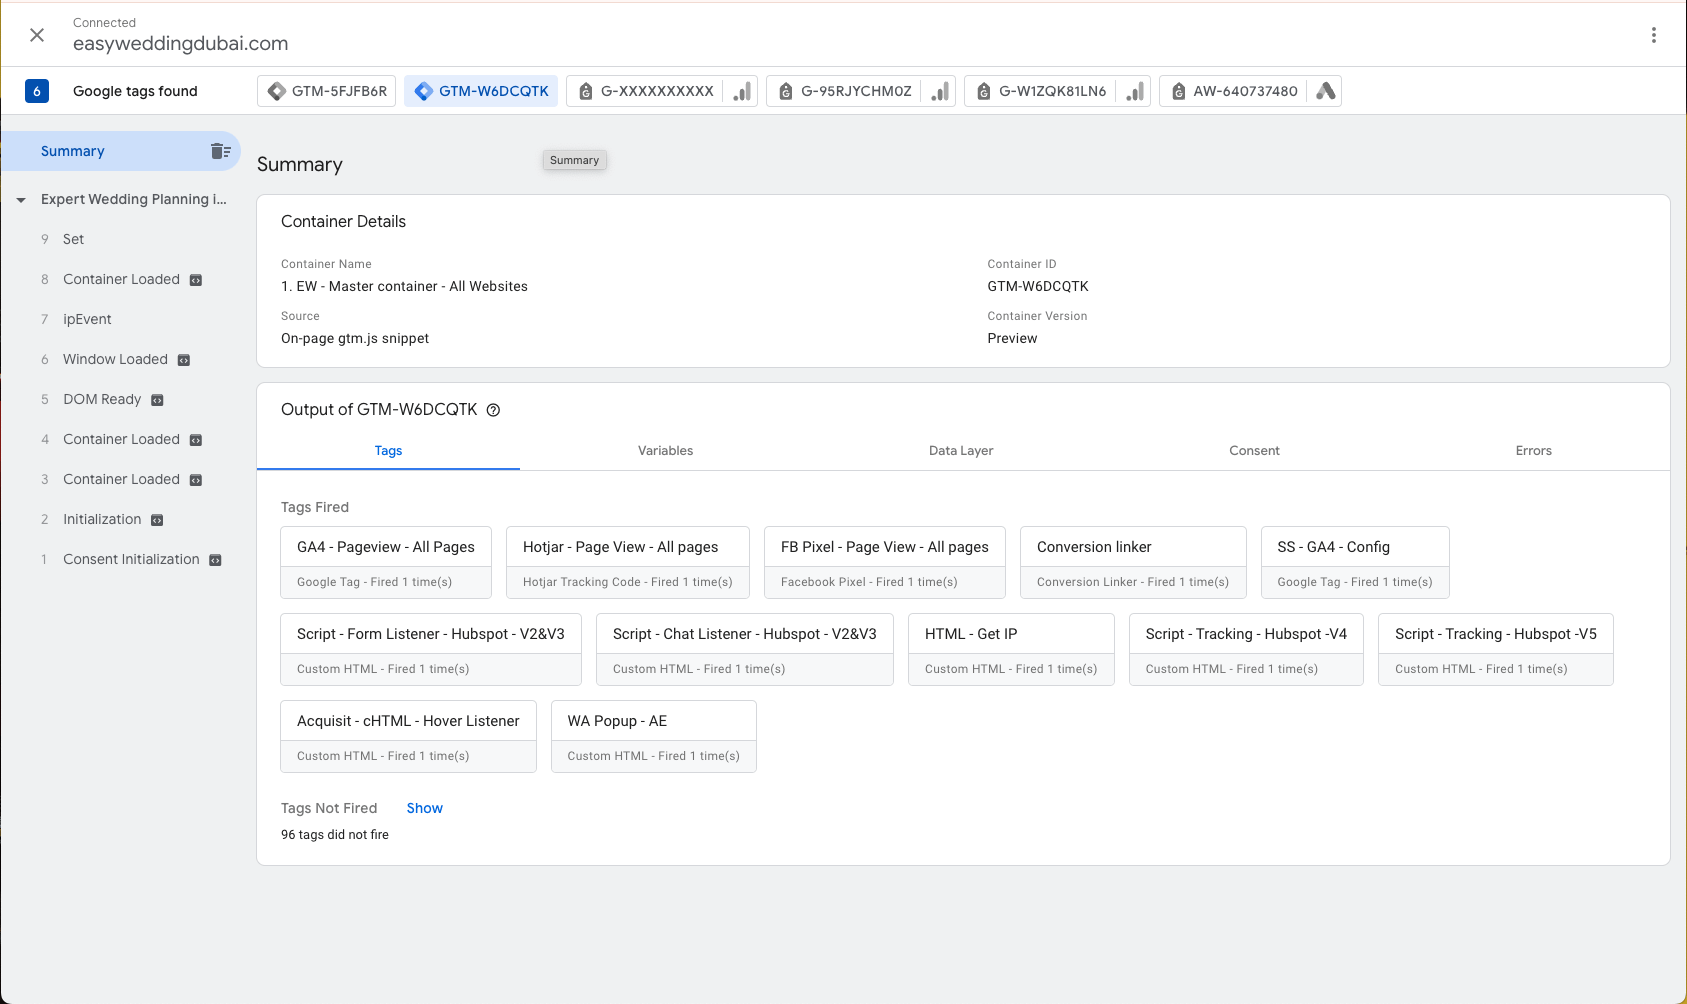The image size is (1687, 1004).
Task: Open Script - Tracking - Hubspot -V4 tag card
Action: [1246, 649]
